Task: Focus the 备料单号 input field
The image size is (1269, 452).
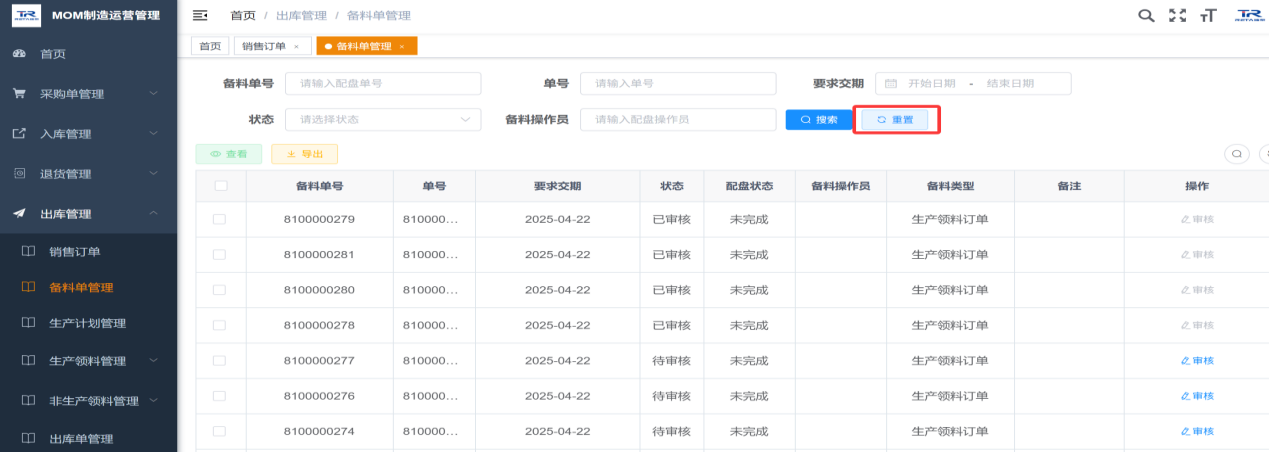Action: pos(383,83)
